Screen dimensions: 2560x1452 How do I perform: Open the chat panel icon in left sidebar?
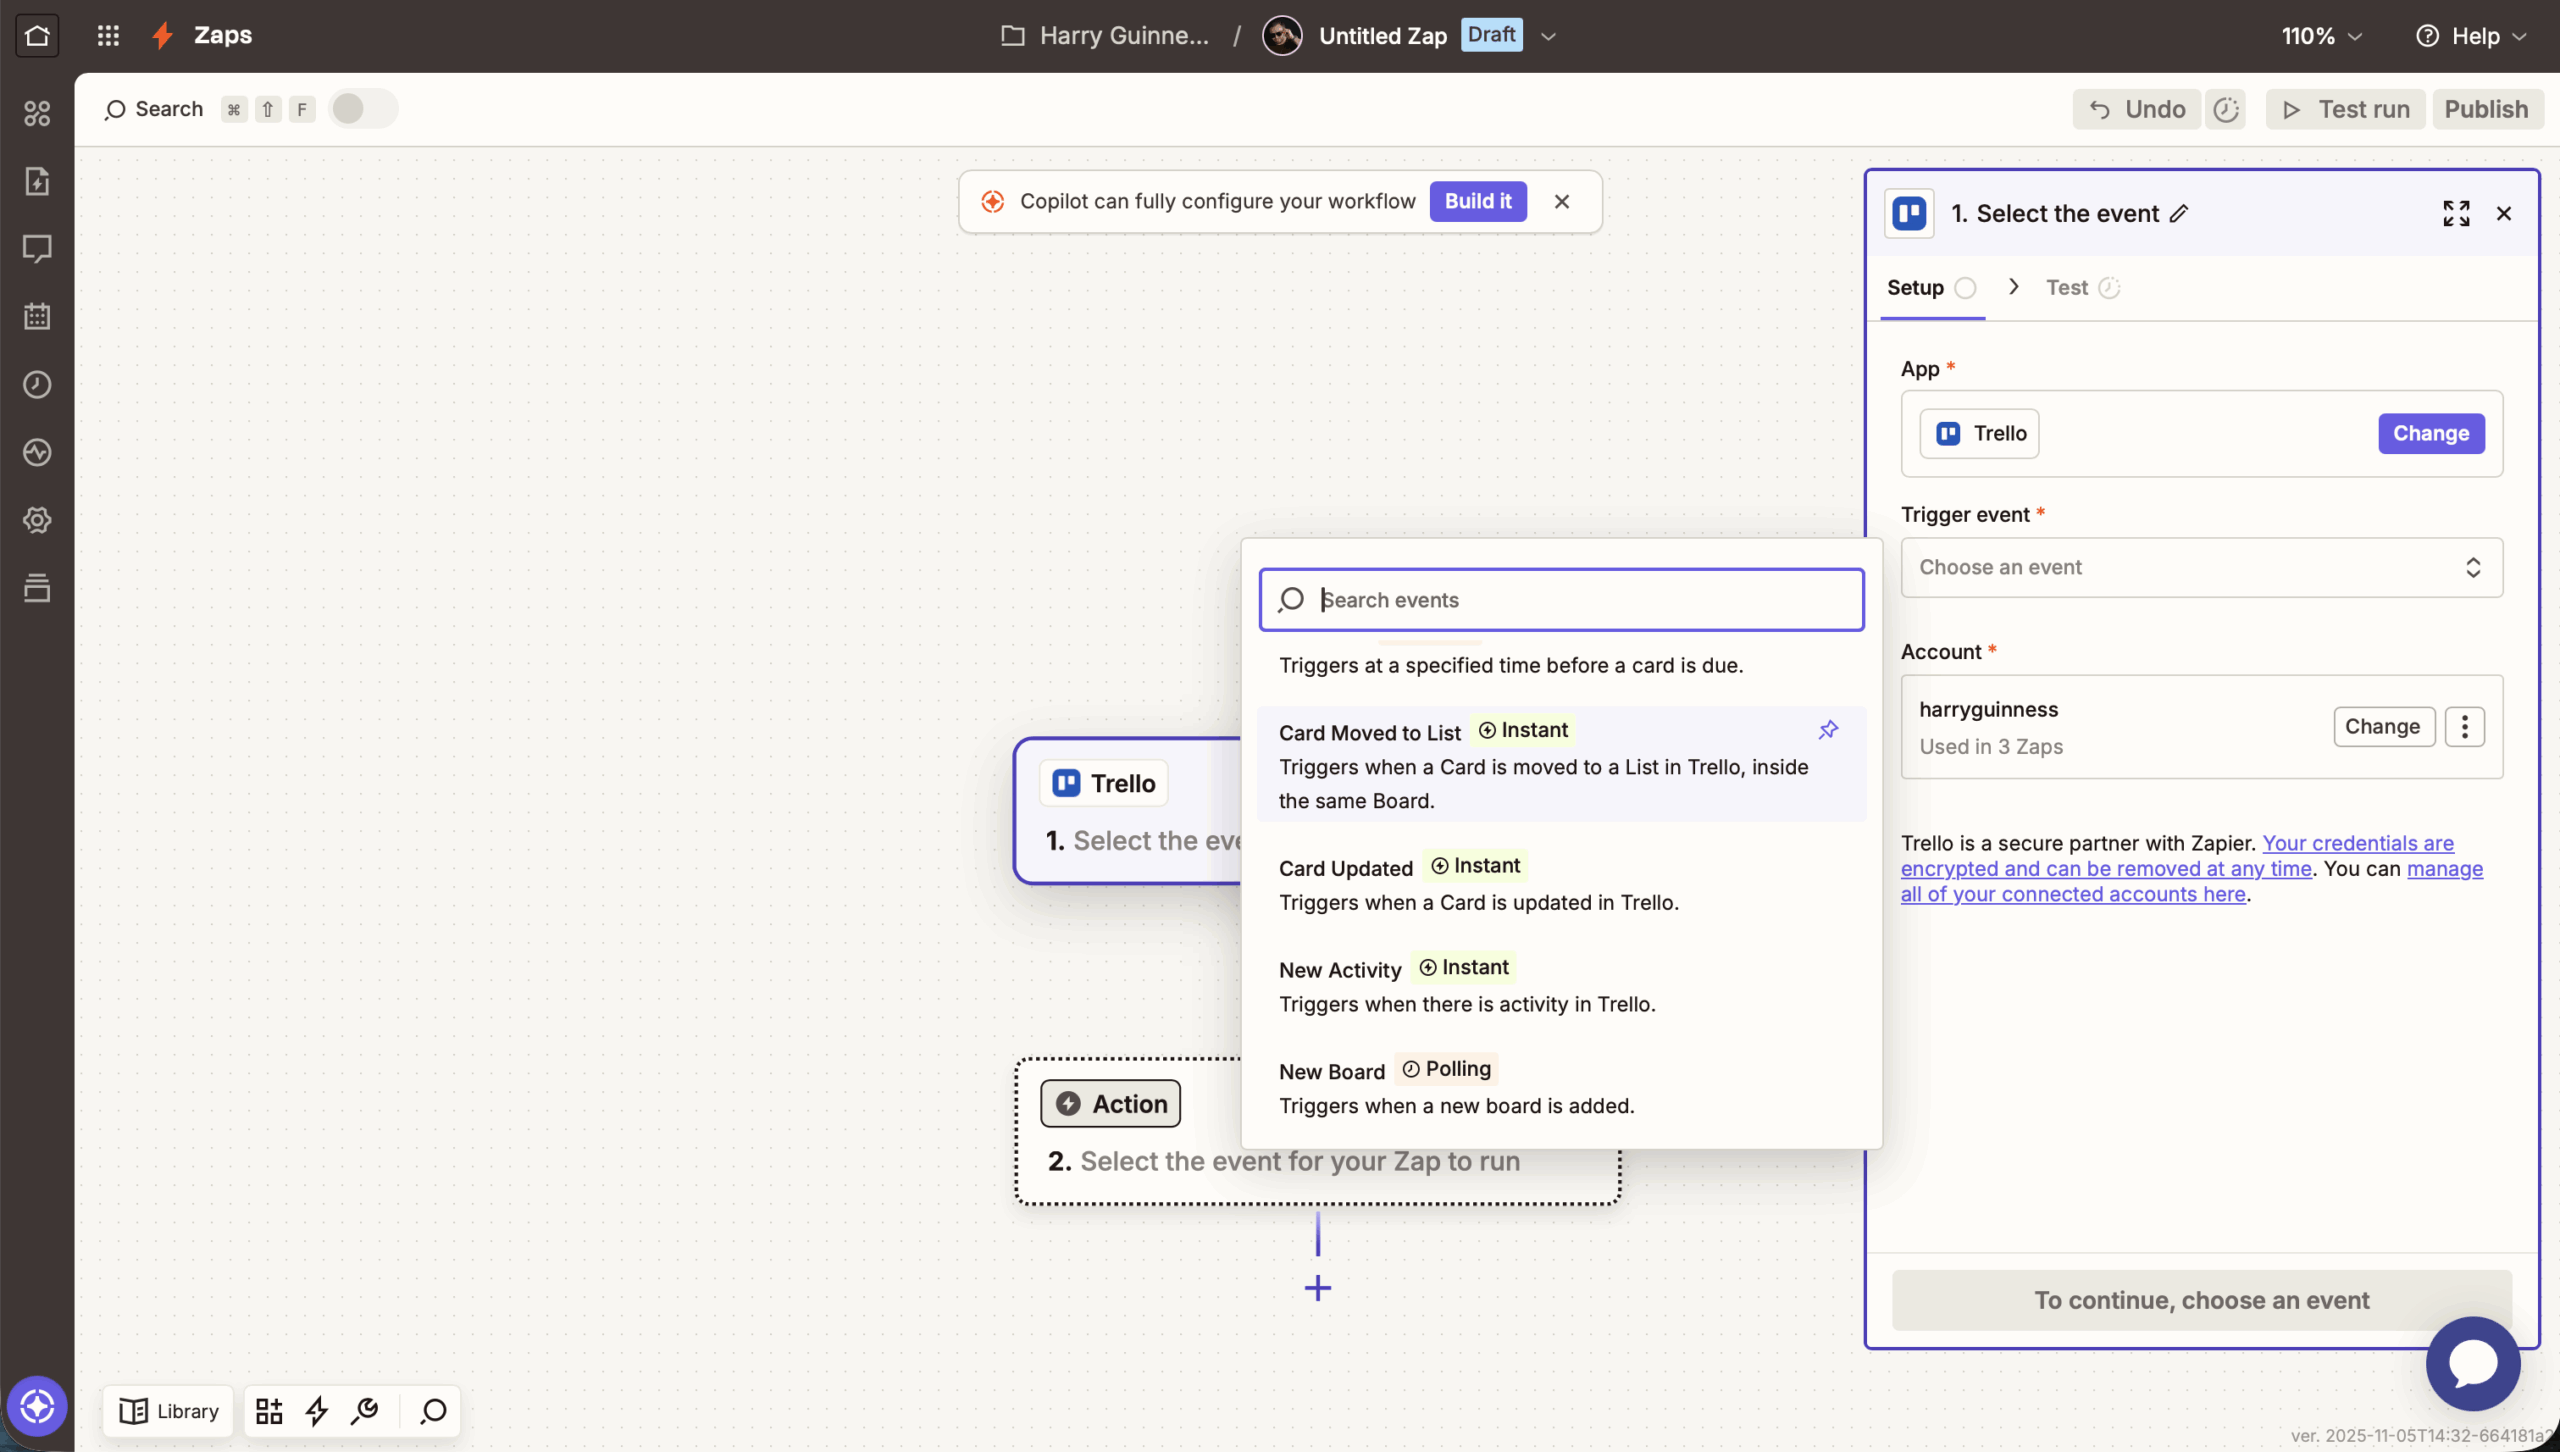(x=37, y=248)
